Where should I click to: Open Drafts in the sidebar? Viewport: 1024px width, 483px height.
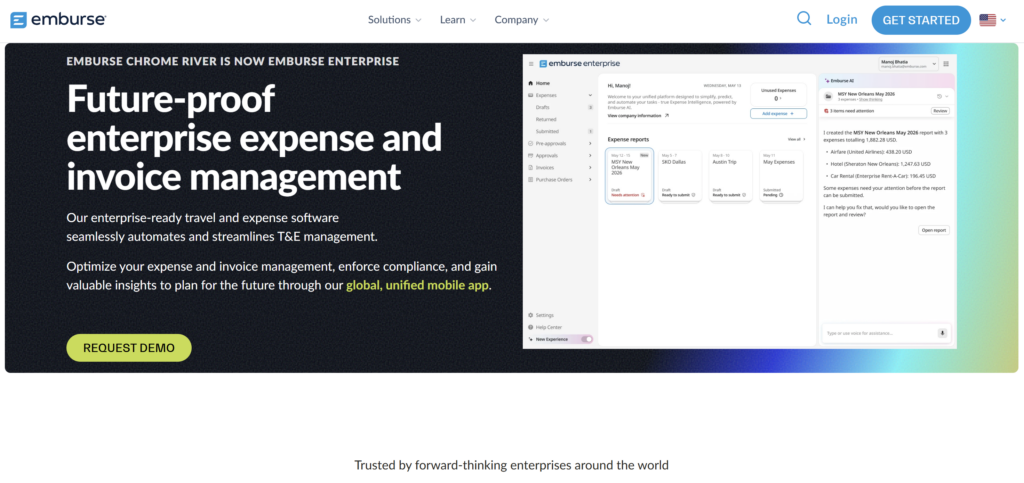pos(543,107)
